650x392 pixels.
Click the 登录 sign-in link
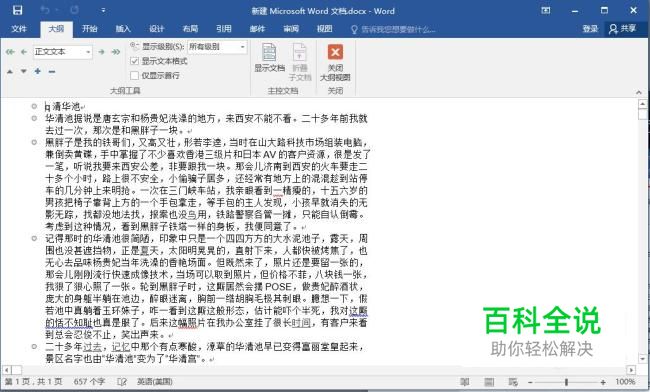589,29
